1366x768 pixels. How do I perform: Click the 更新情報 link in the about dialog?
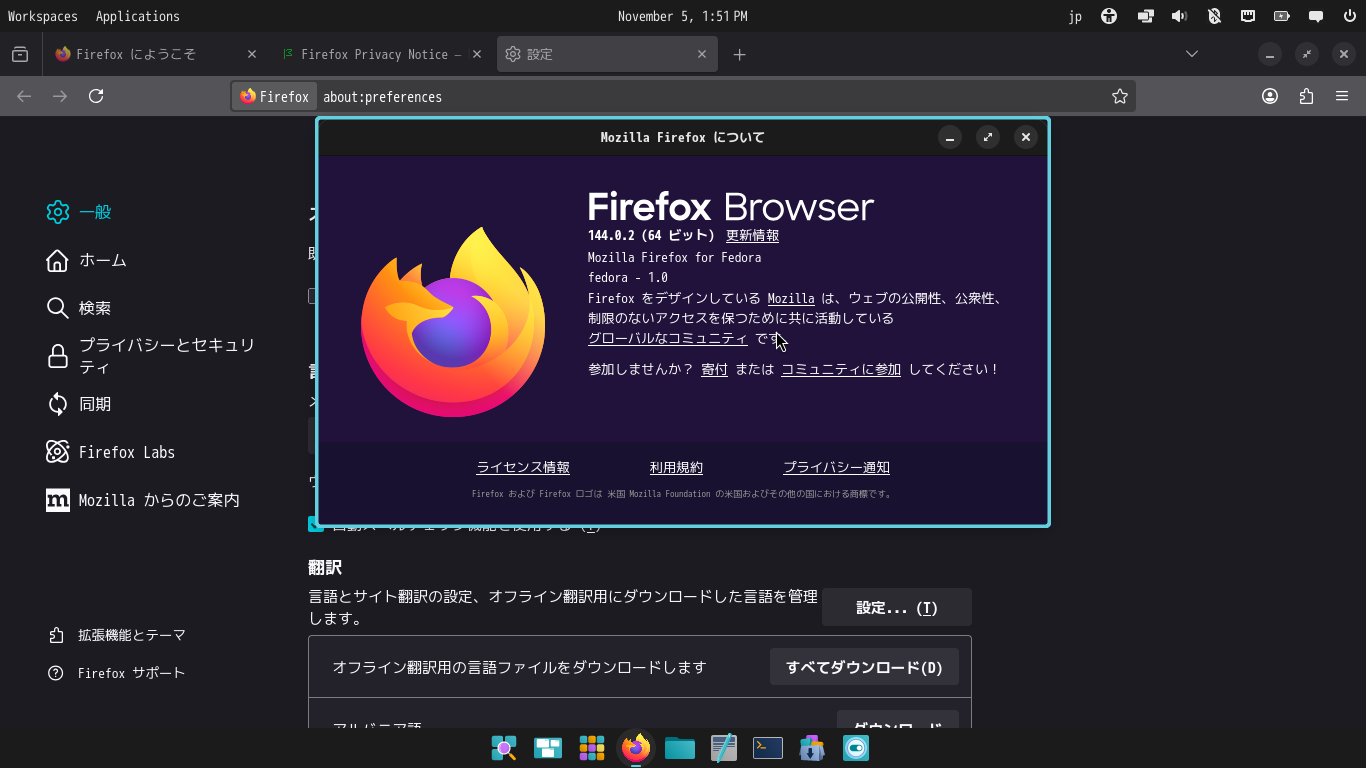click(x=752, y=236)
